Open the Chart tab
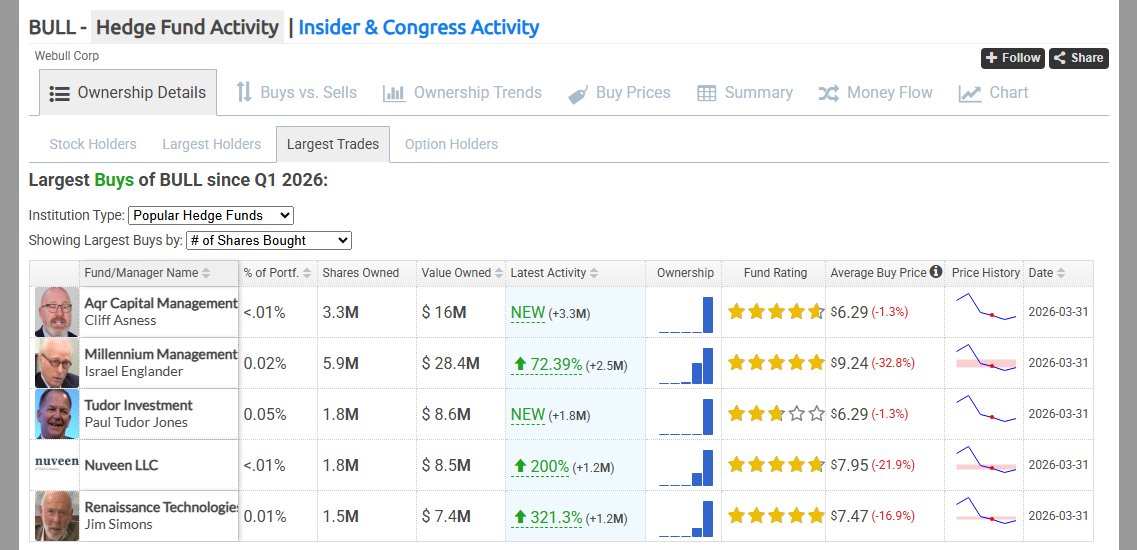The height and width of the screenshot is (550, 1137). pyautogui.click(x=993, y=93)
